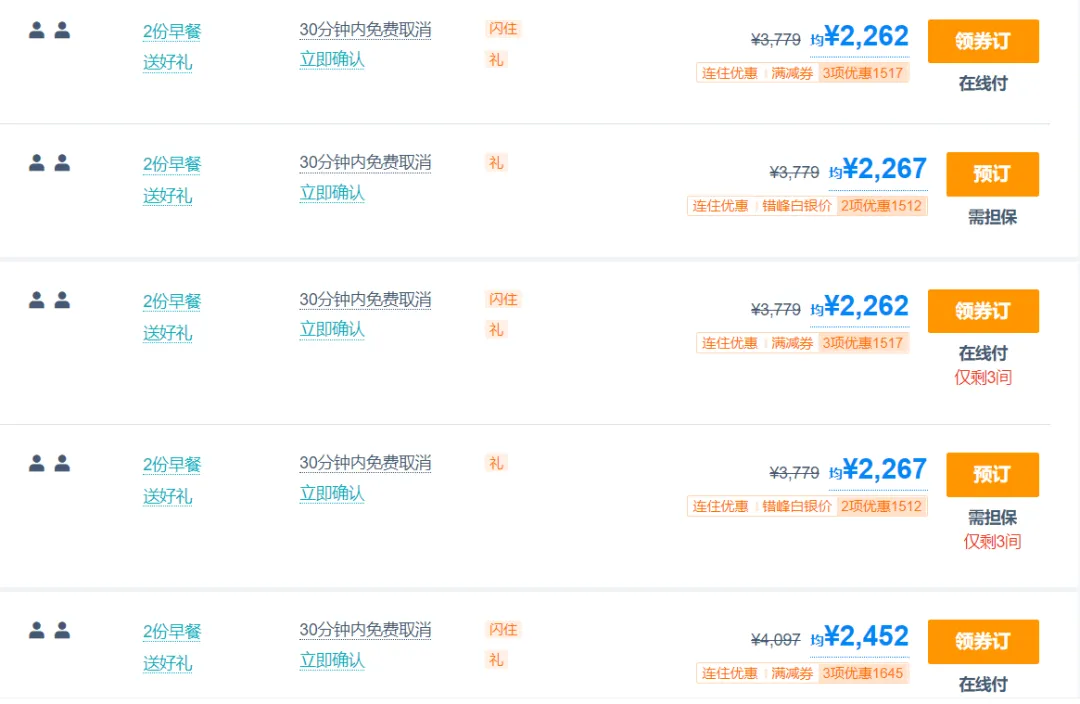Viewport: 1080px width, 704px height.
Task: Click 错峰白银价 tag in fourth row
Action: 797,506
